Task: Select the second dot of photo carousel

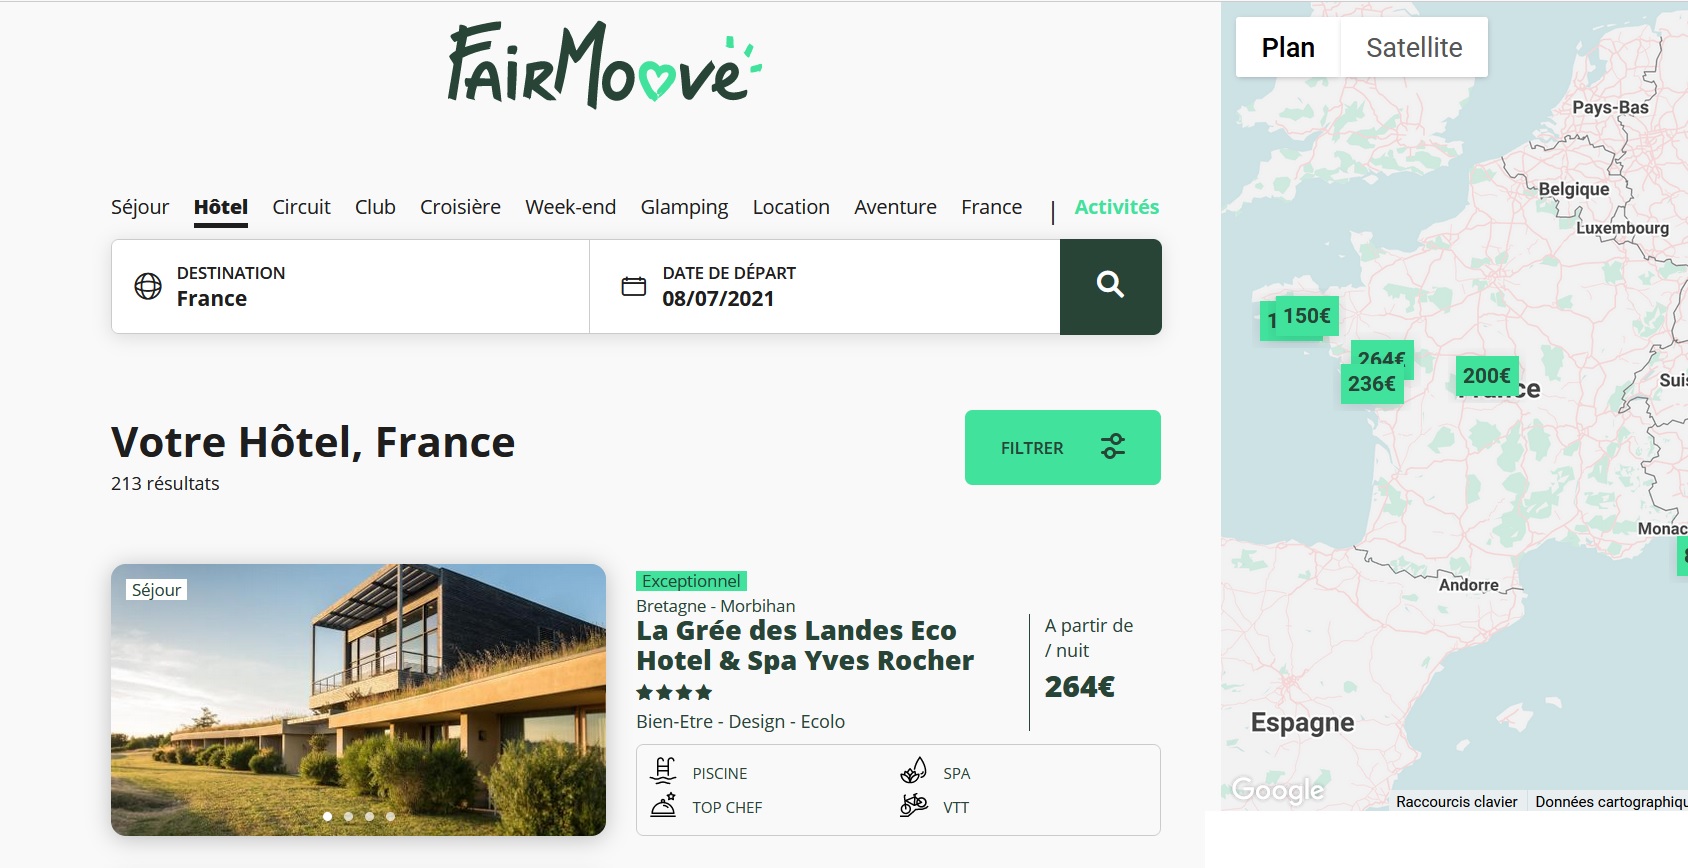Action: coord(348,816)
